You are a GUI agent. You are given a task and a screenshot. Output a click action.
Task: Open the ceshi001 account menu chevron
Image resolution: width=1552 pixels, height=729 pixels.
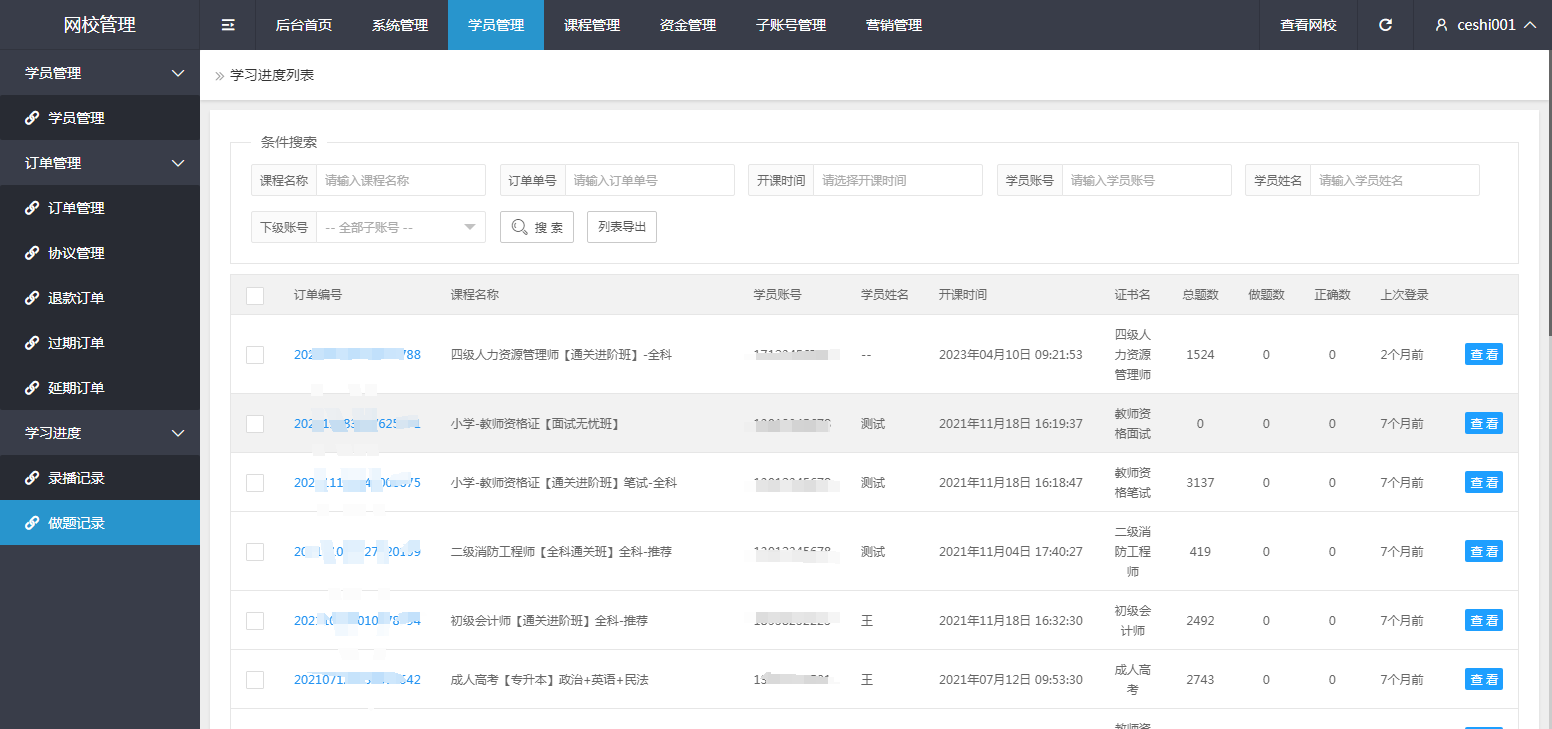(1529, 25)
